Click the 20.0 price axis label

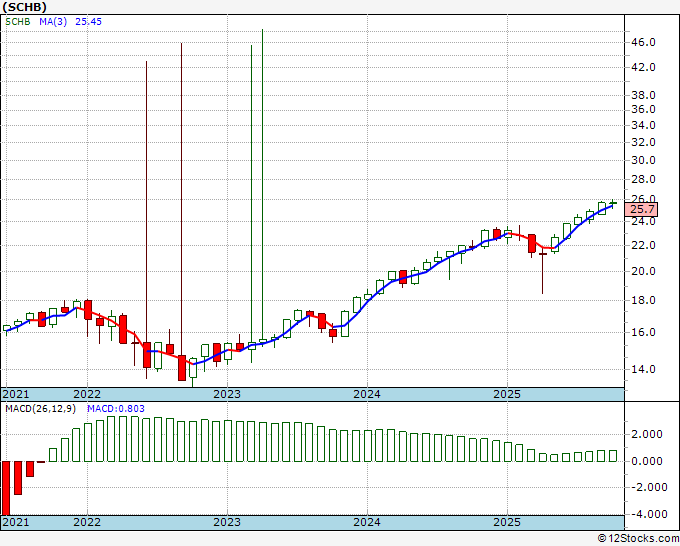(x=643, y=271)
